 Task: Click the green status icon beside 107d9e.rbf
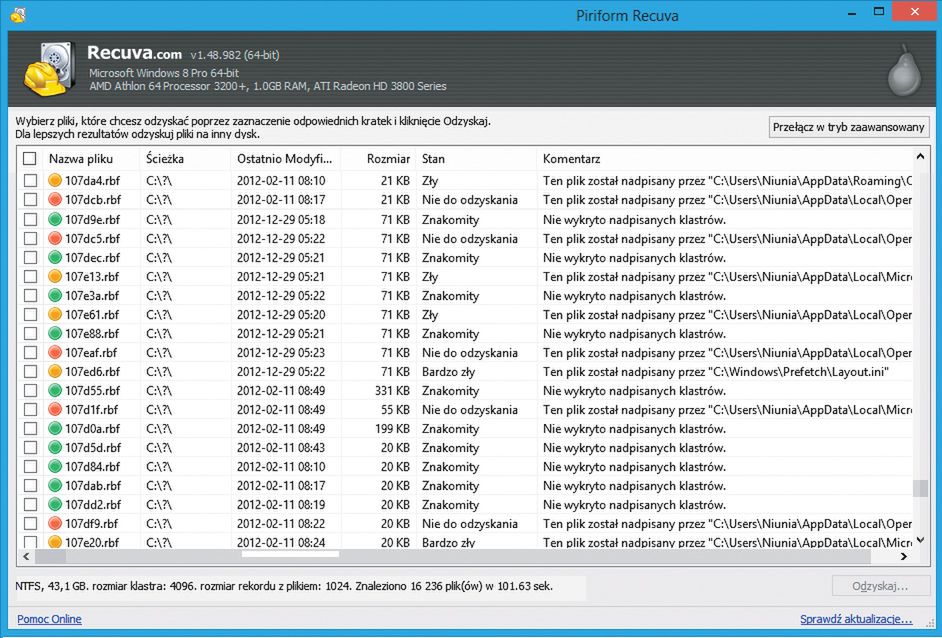pos(55,219)
